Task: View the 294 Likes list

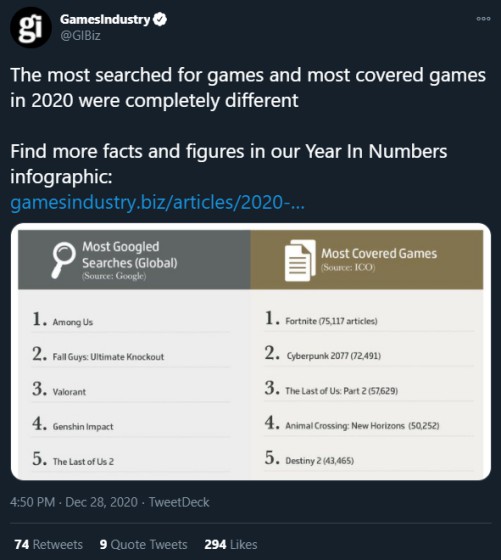Action: 231,545
